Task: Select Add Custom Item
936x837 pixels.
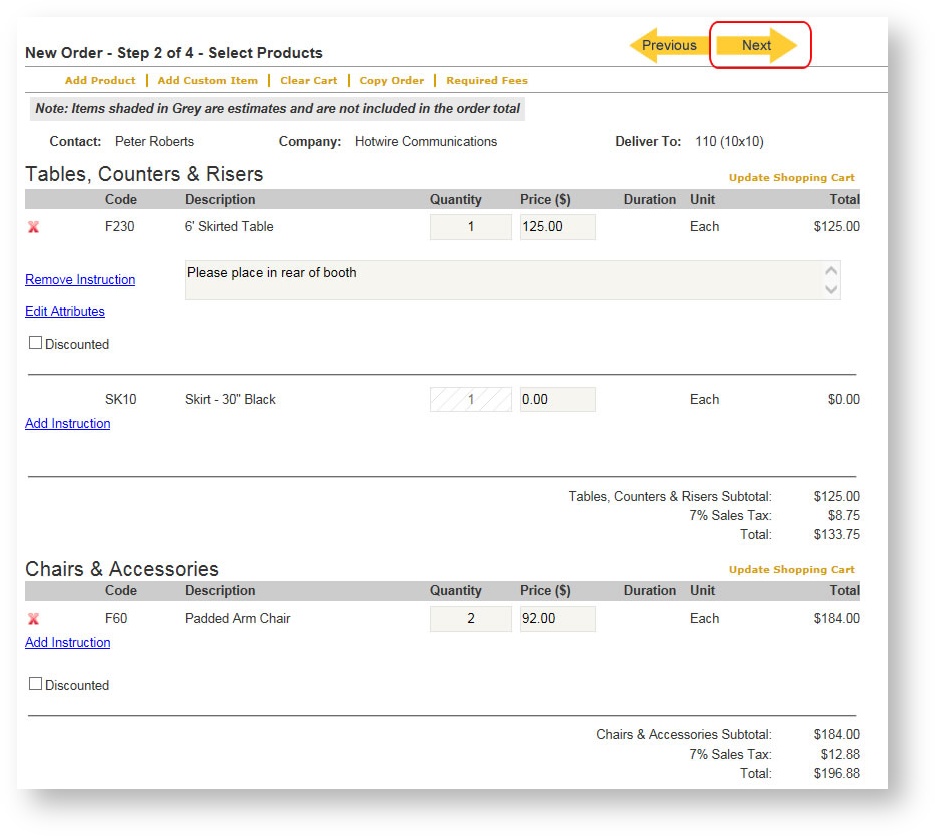Action: pos(207,80)
